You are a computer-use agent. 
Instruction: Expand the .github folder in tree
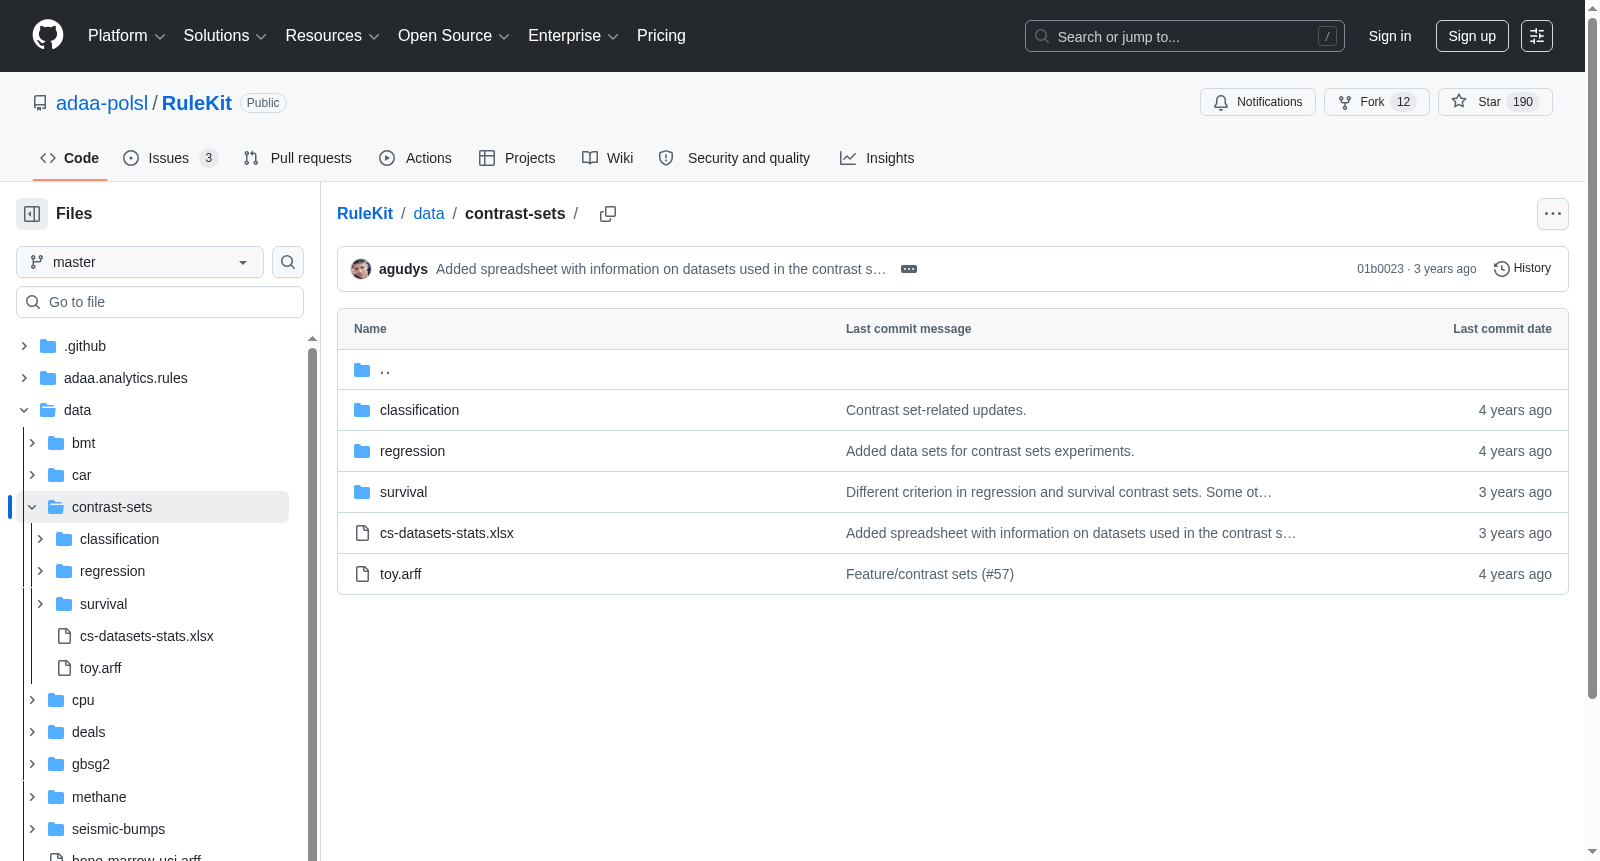(x=24, y=346)
